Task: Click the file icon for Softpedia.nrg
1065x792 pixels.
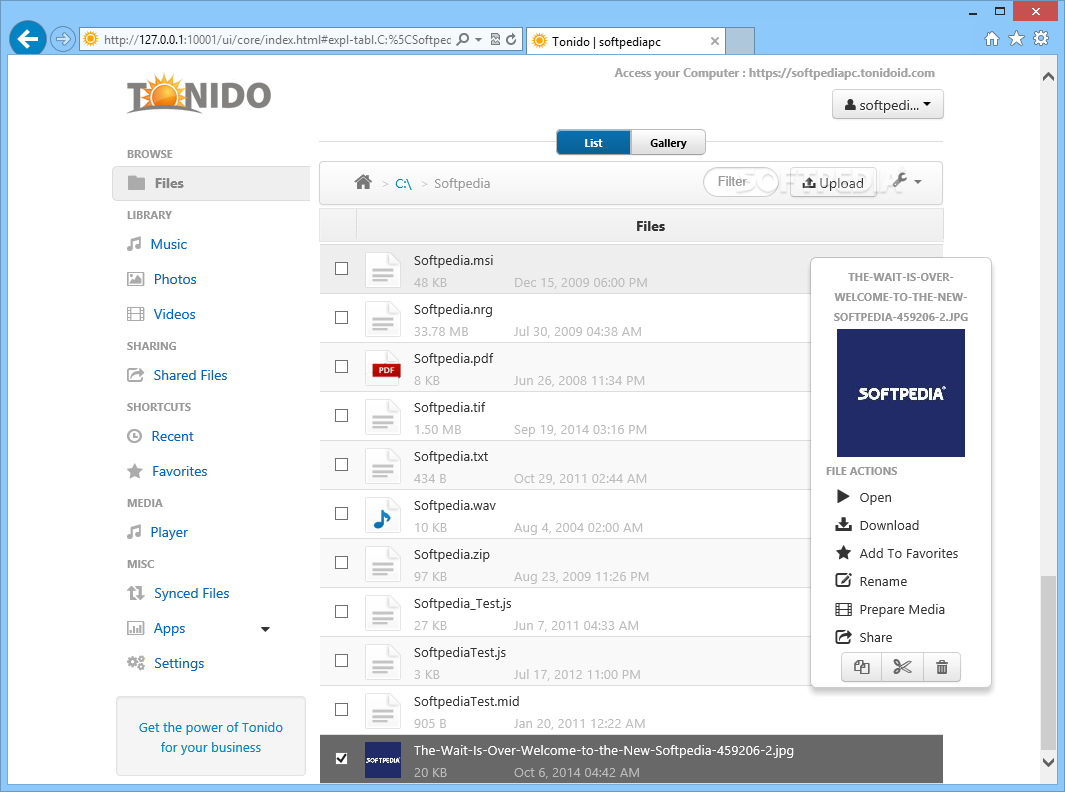Action: pos(383,319)
